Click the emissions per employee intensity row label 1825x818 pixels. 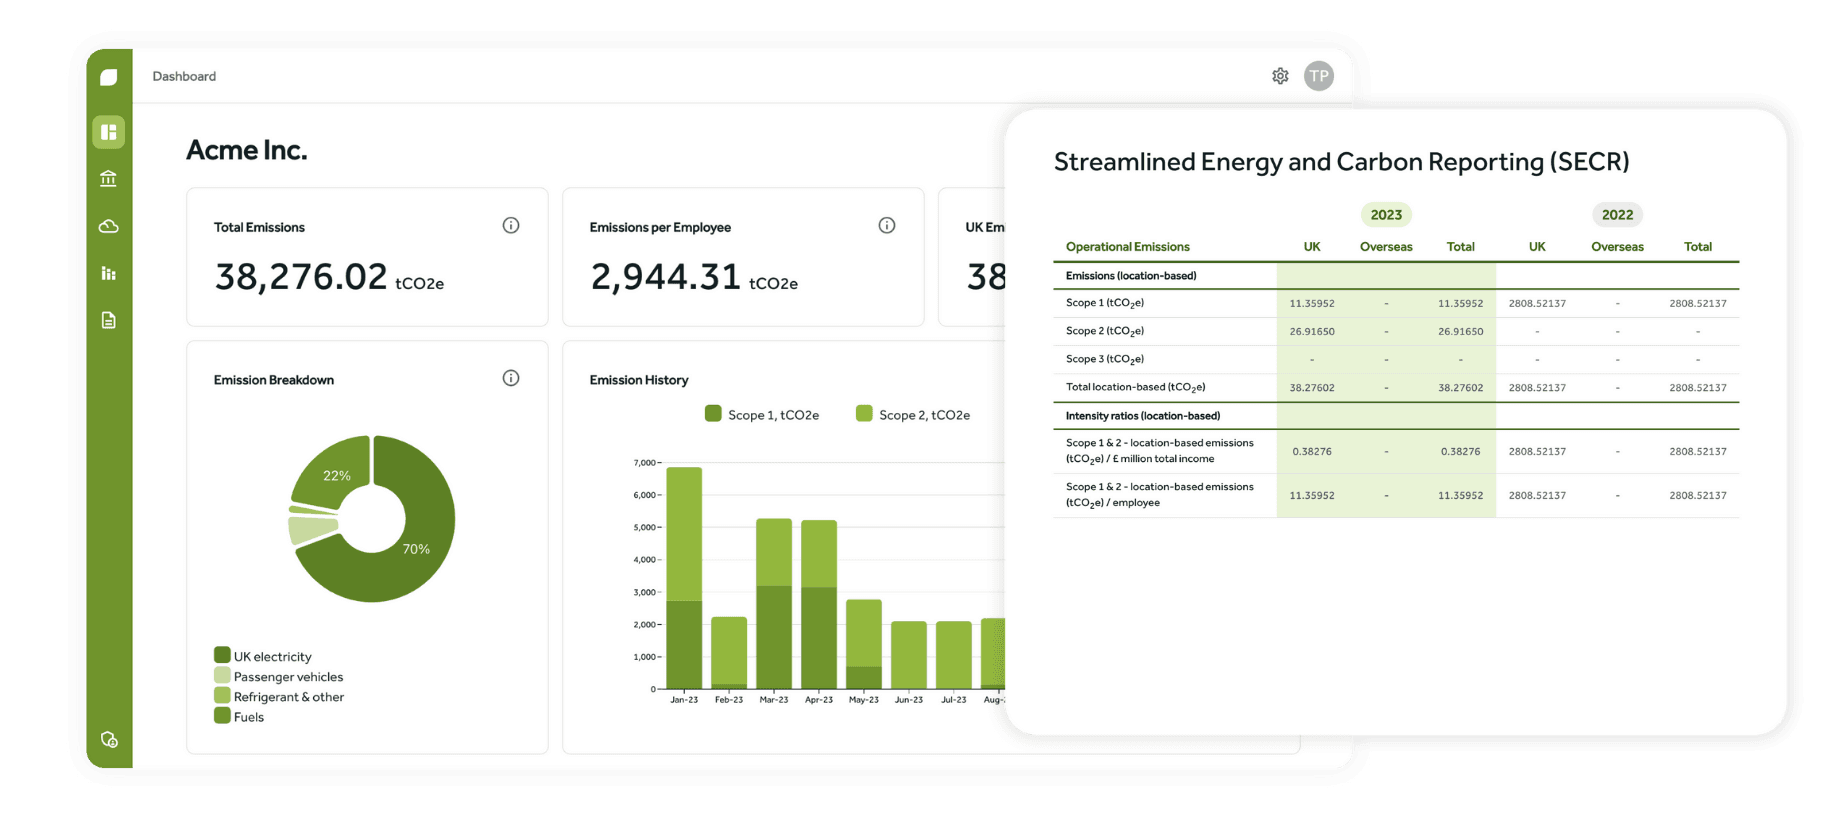1160,495
